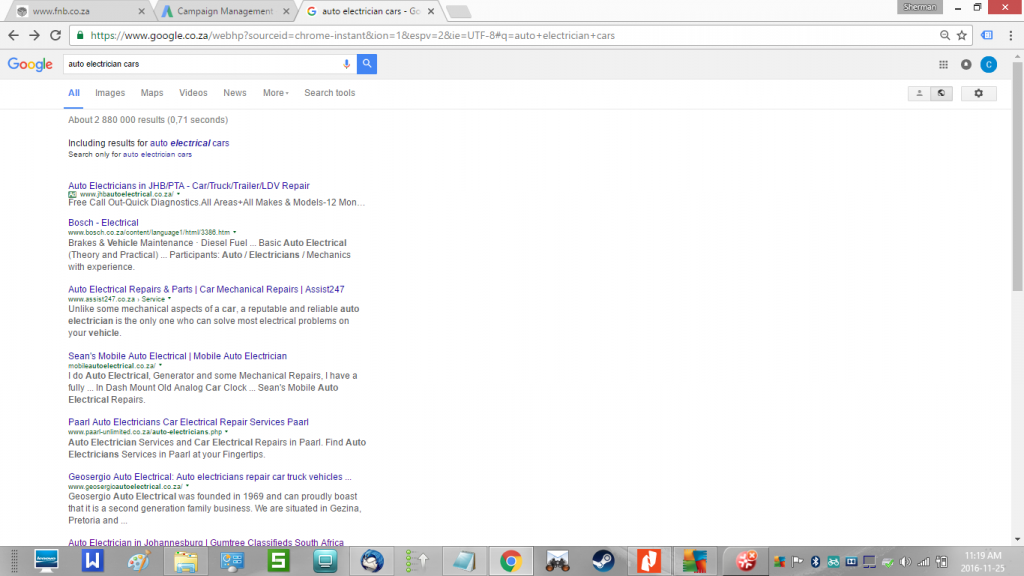The height and width of the screenshot is (576, 1024).
Task: Open the Bosch - Electrical result
Action: pos(103,223)
